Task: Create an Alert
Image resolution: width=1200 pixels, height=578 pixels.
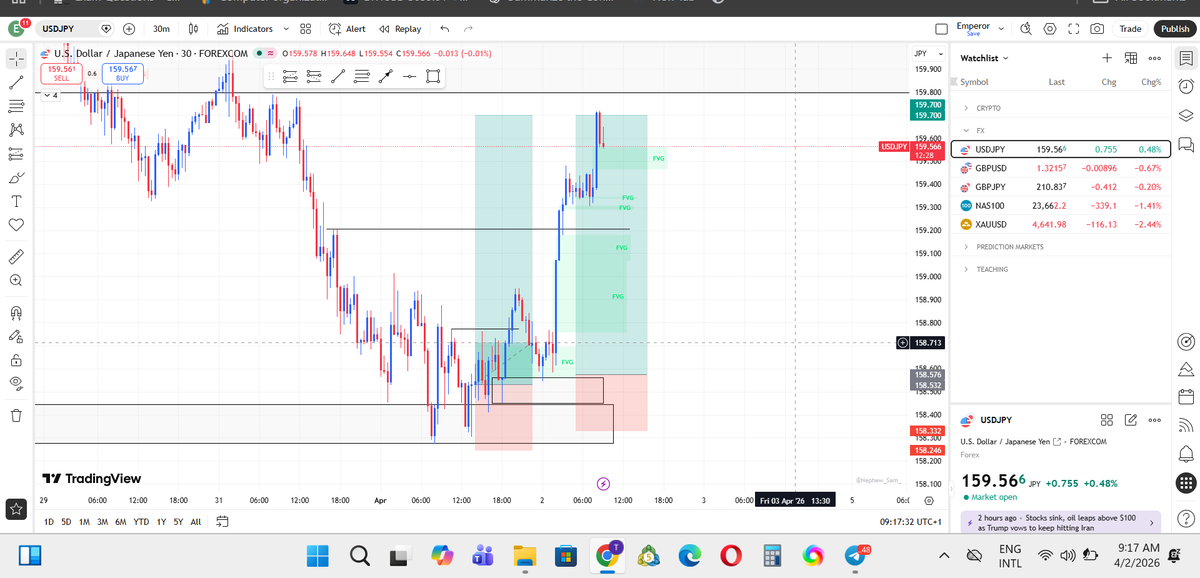Action: coord(347,29)
